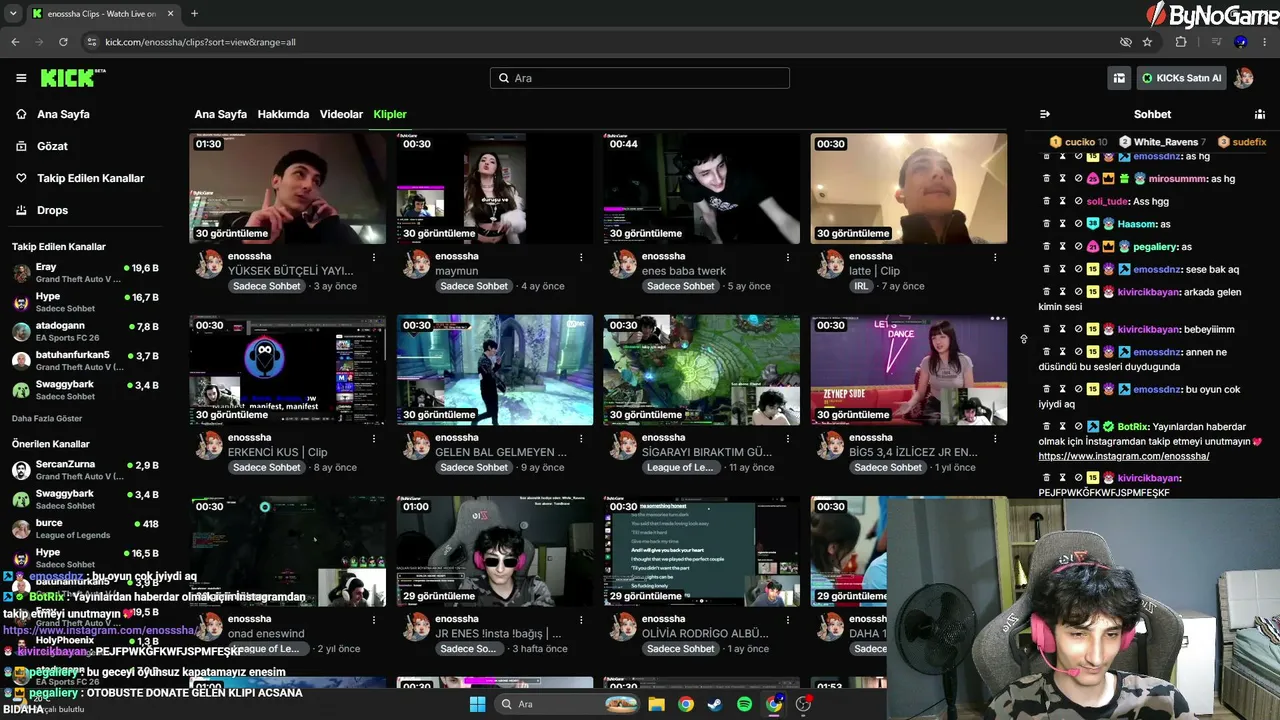Switch to the Hakkımda tab
The width and height of the screenshot is (1280, 720).
click(283, 114)
